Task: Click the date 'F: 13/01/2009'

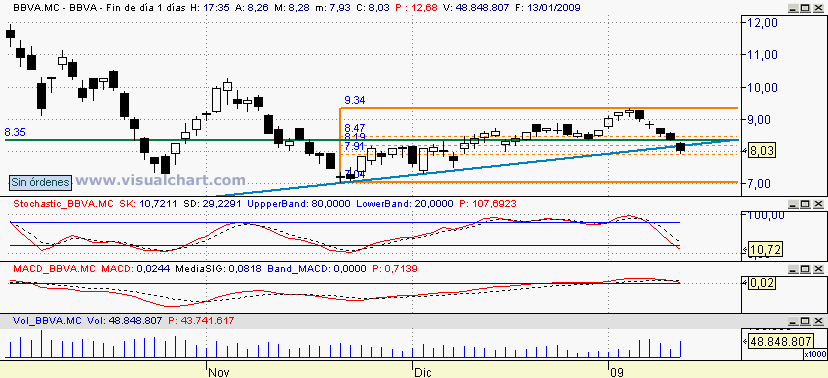Action: tap(547, 8)
